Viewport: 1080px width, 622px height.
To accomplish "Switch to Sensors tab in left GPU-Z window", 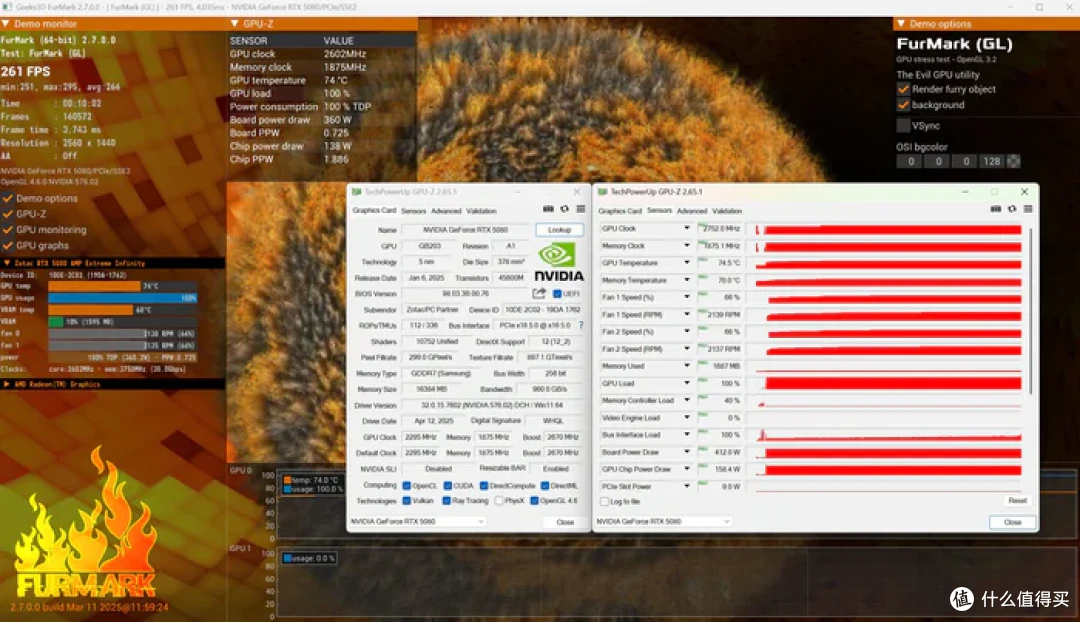I will (x=413, y=211).
